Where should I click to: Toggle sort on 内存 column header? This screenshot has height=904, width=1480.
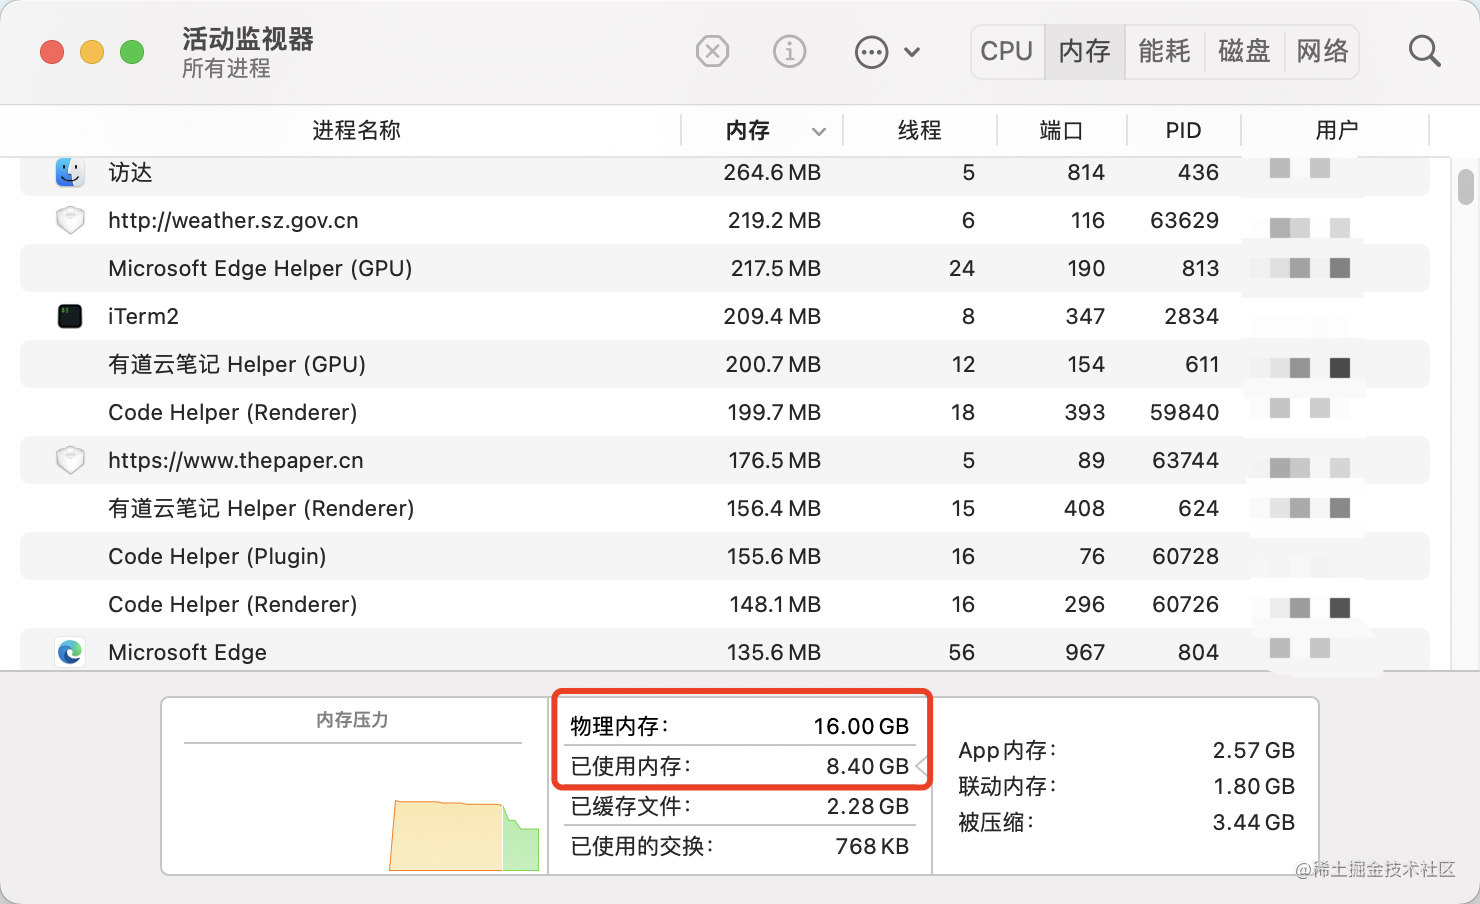(762, 130)
